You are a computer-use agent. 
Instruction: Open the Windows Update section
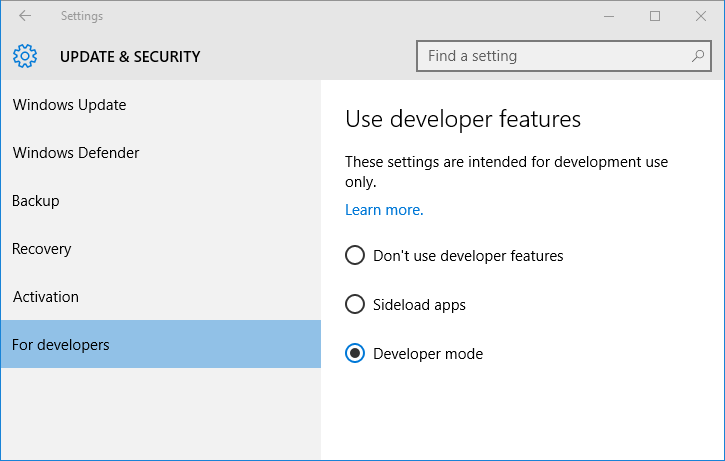[x=160, y=105]
